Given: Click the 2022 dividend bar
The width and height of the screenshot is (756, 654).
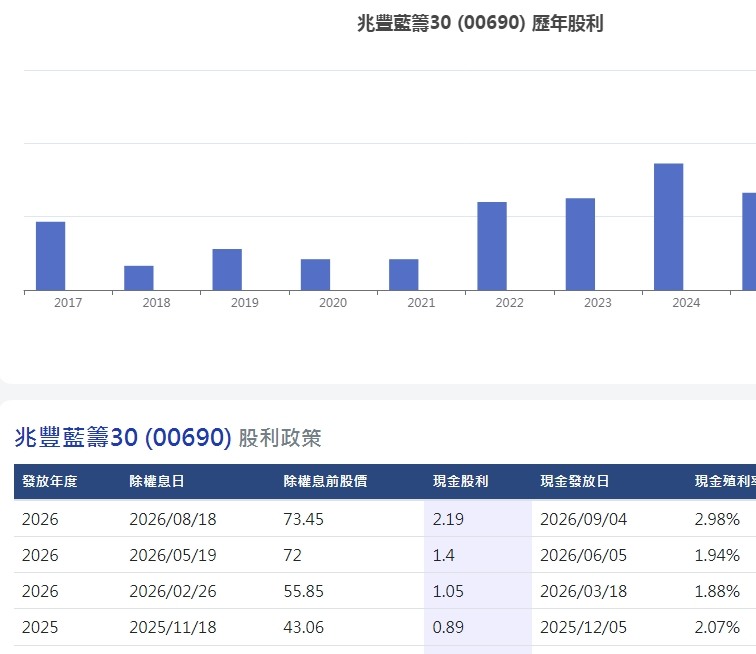Looking at the screenshot, I should pos(492,246).
